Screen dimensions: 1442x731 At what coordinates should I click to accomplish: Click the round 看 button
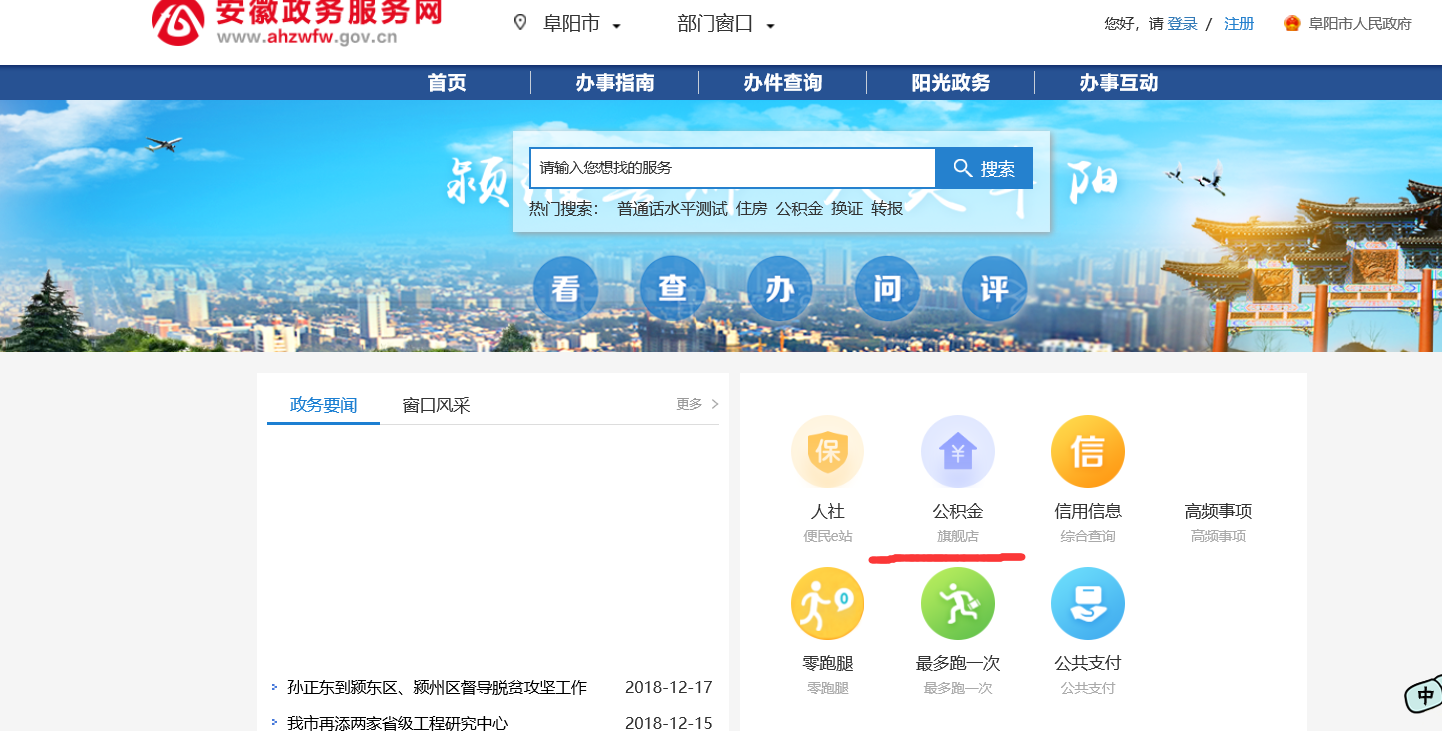click(565, 289)
